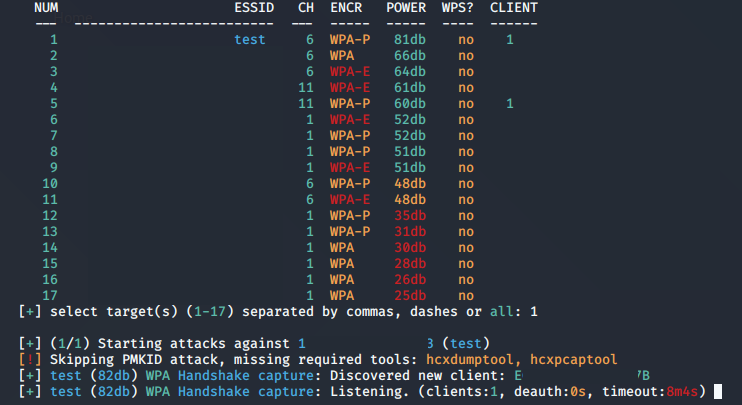Click the client count in row 5

click(x=510, y=104)
